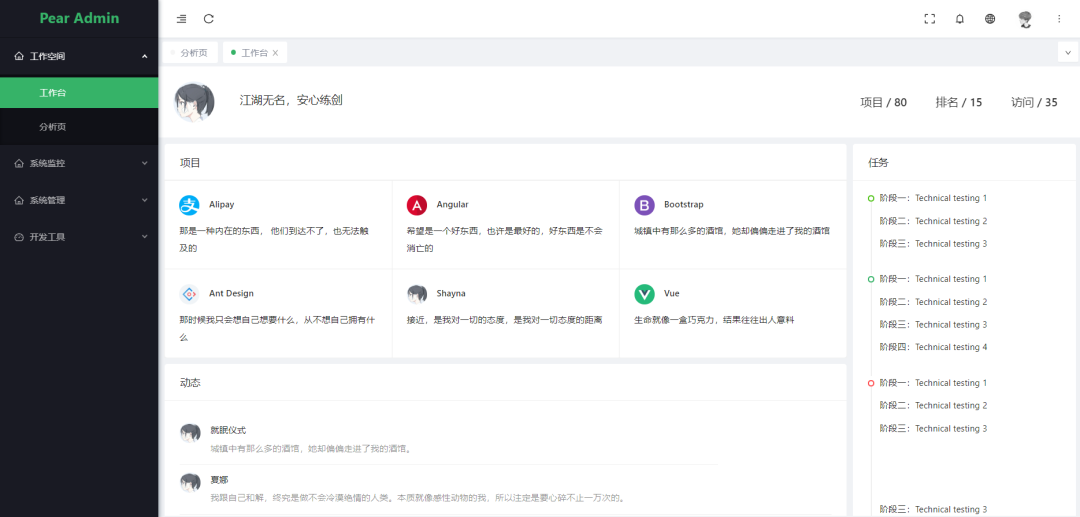The height and width of the screenshot is (517, 1080).
Task: Expand the 系统管理 sidebar menu
Action: coord(79,200)
